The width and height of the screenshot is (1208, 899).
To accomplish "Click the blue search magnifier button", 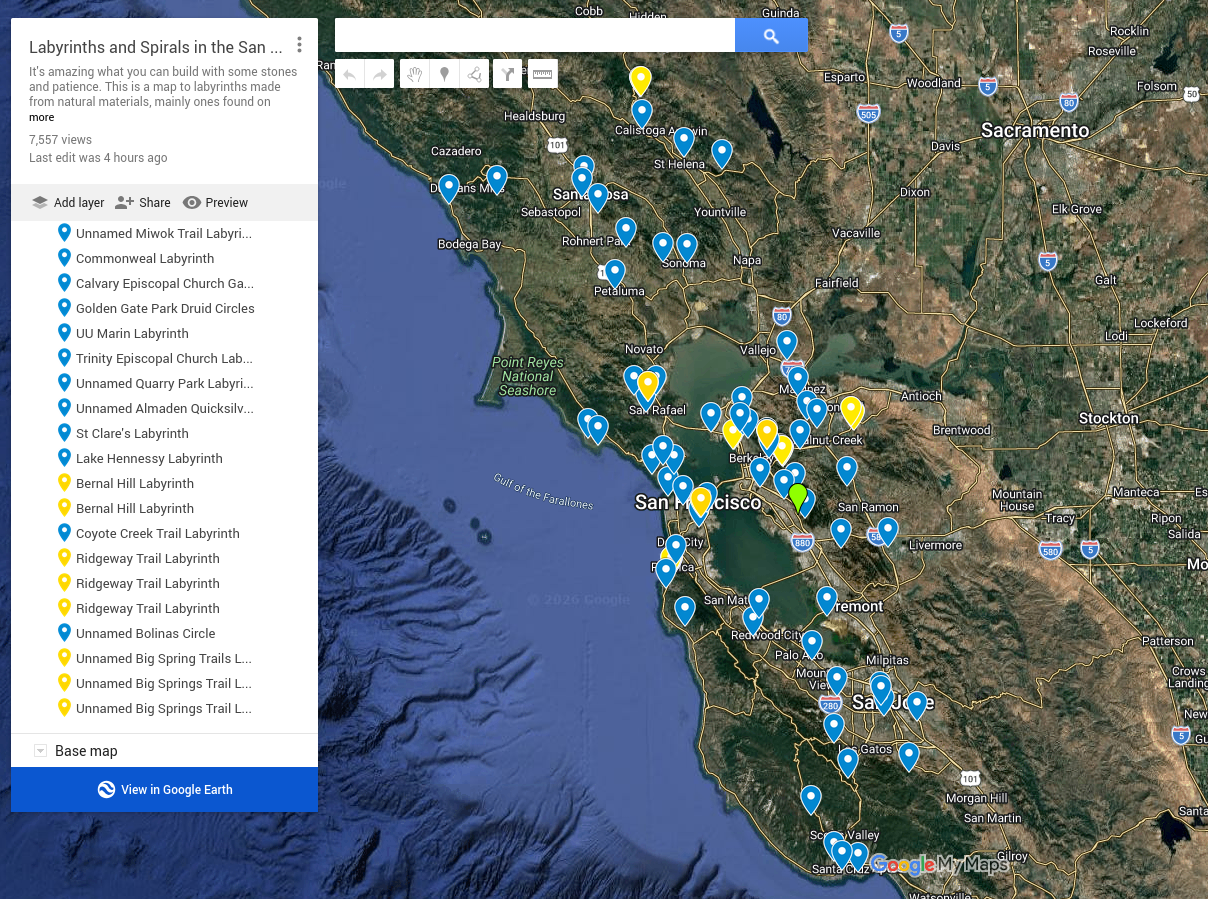I will (771, 35).
